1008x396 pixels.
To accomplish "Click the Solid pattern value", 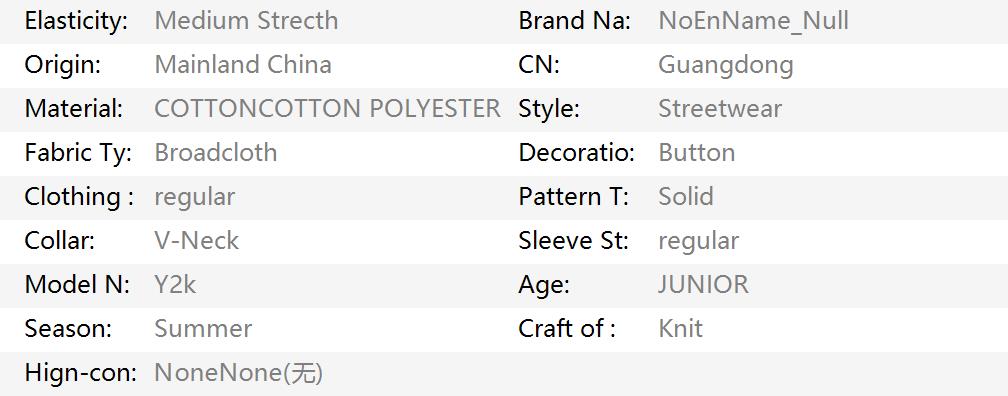I will tap(686, 196).
